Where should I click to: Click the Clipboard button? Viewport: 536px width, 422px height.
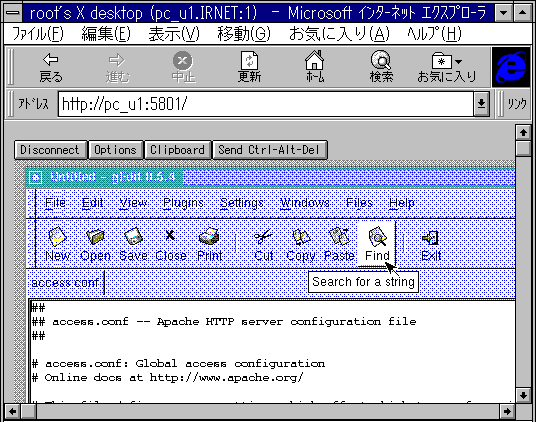(x=177, y=150)
